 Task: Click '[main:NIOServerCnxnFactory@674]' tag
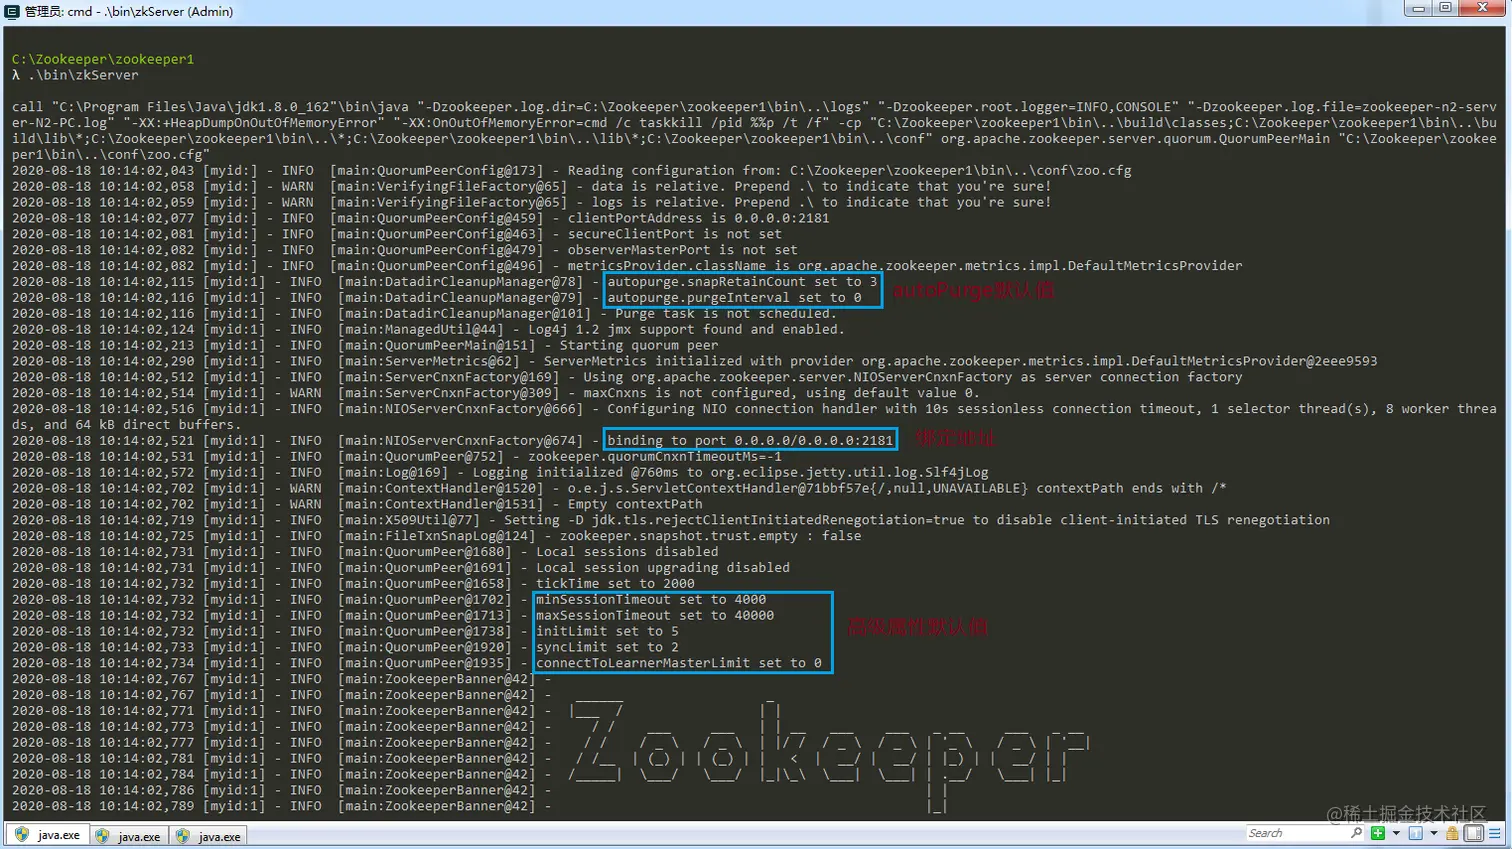[461, 440]
